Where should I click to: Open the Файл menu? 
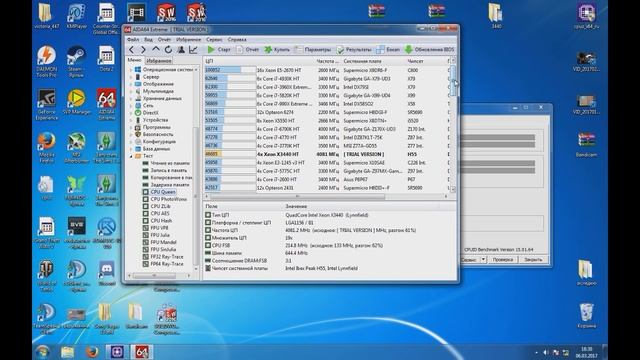pos(133,40)
